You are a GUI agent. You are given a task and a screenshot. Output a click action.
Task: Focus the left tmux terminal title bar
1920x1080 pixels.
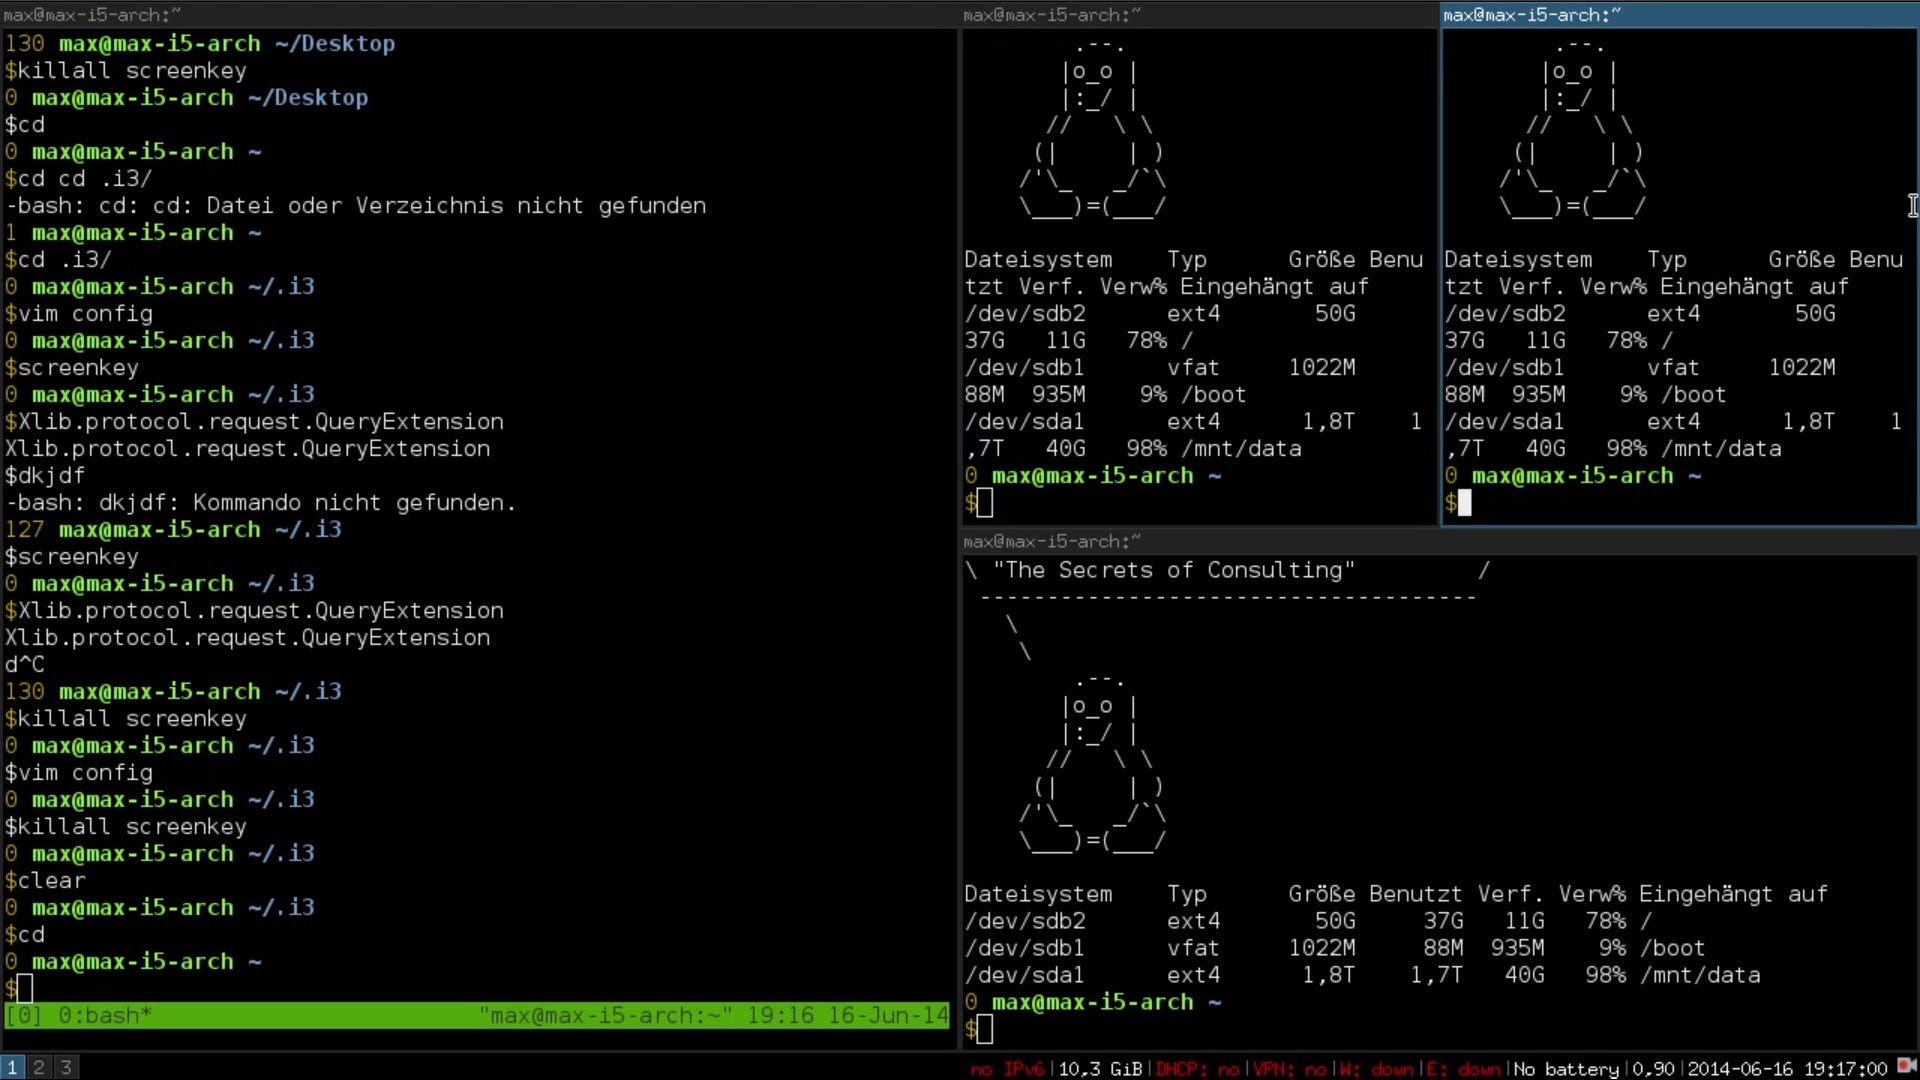[x=479, y=14]
